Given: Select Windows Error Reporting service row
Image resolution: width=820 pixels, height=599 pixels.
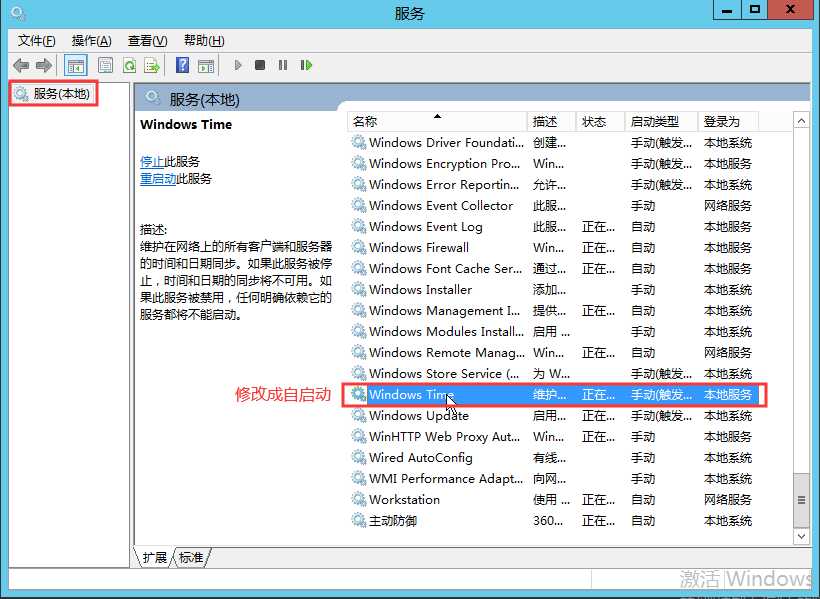Looking at the screenshot, I should pos(552,185).
